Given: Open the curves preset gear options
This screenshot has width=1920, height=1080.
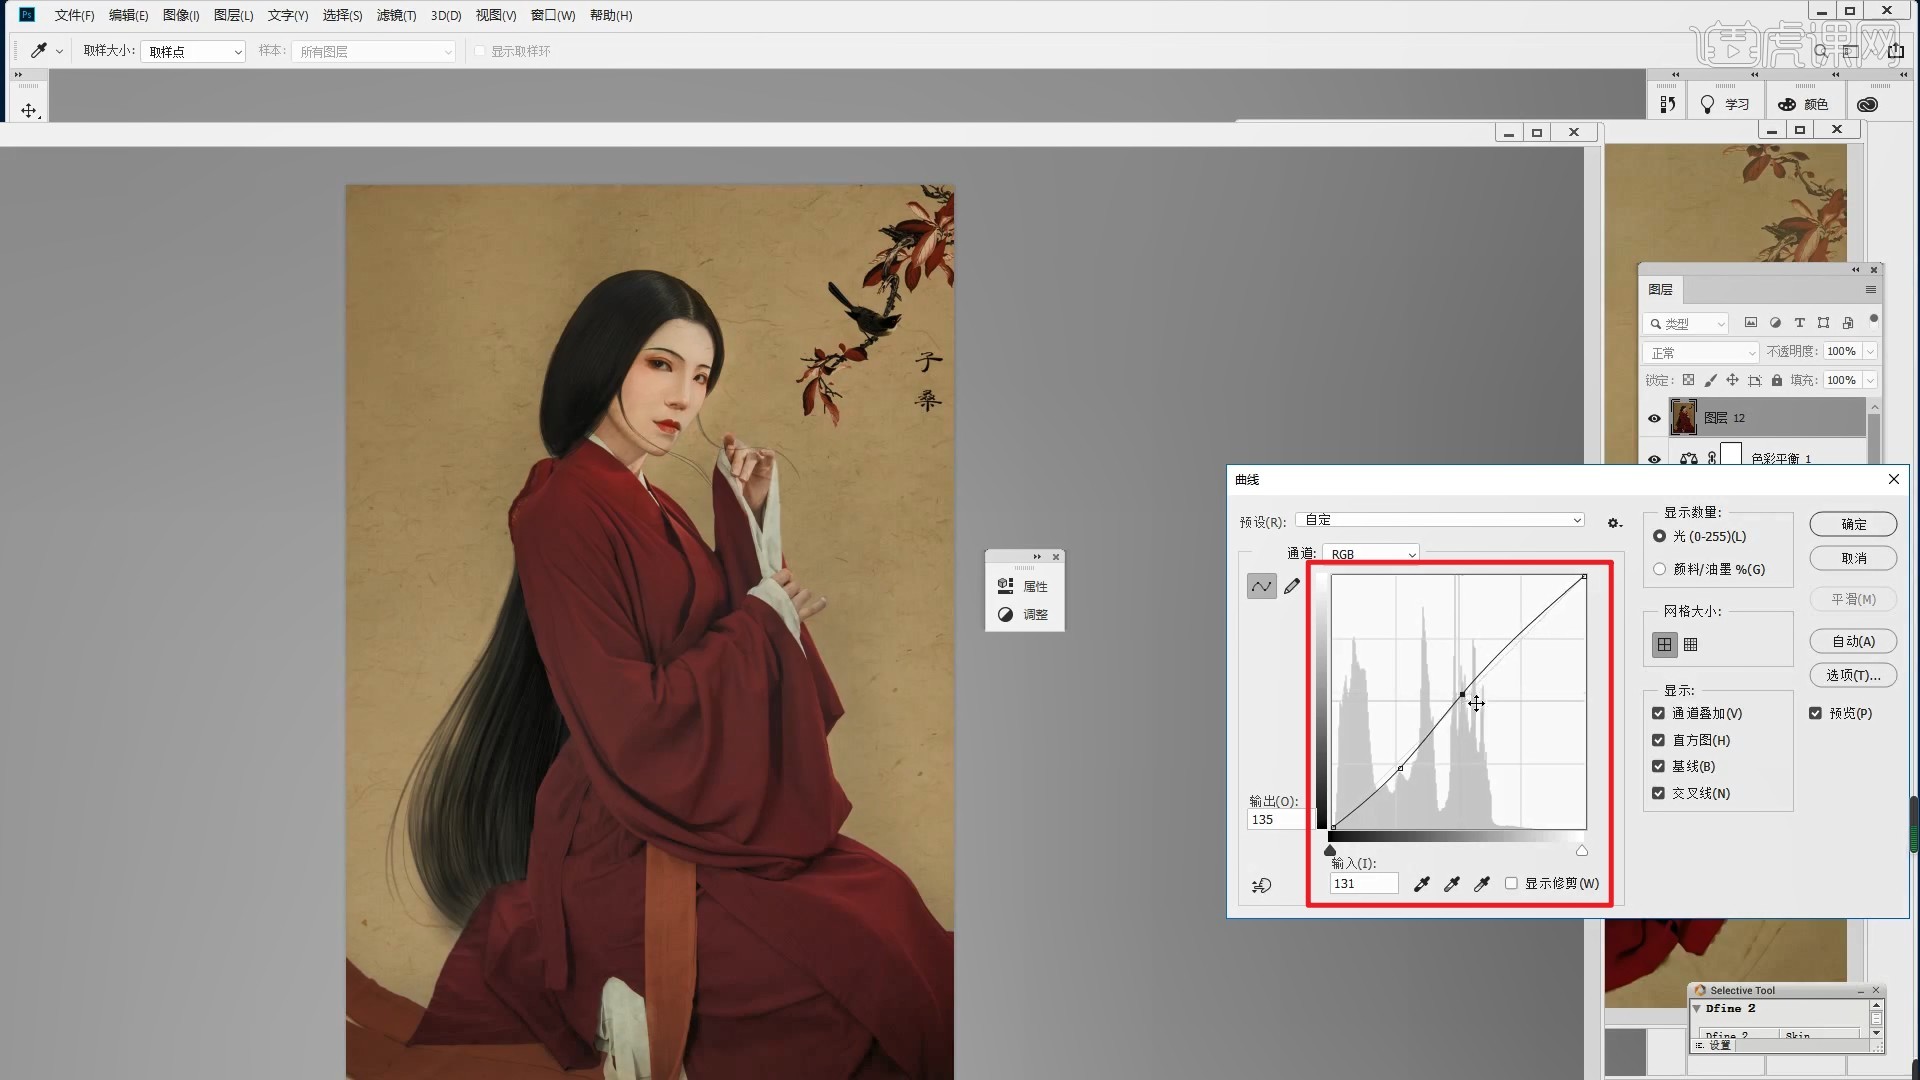Looking at the screenshot, I should pyautogui.click(x=1614, y=523).
